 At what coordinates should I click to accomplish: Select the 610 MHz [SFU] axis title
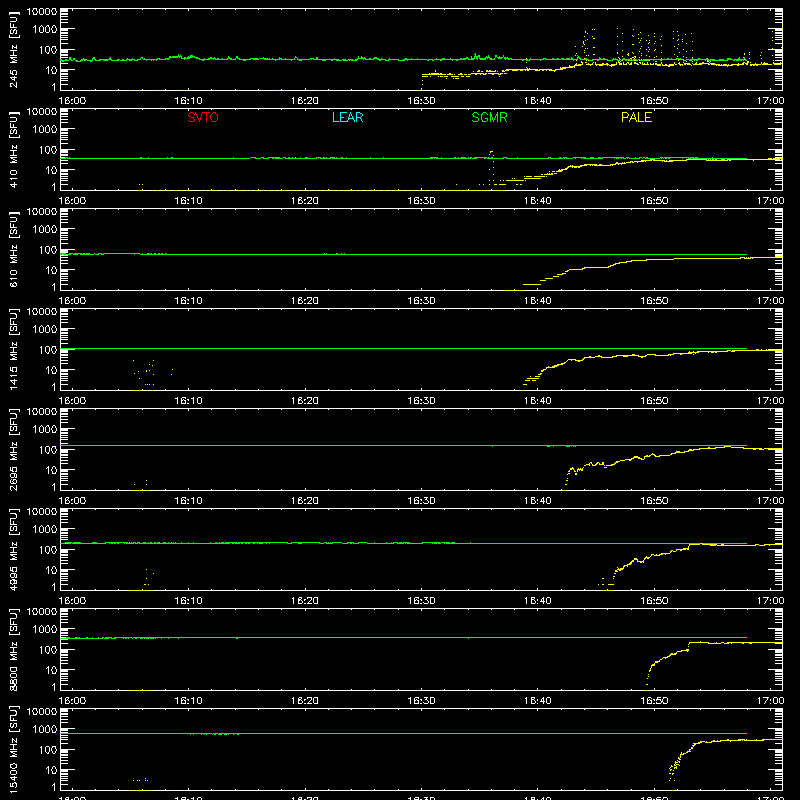click(14, 250)
